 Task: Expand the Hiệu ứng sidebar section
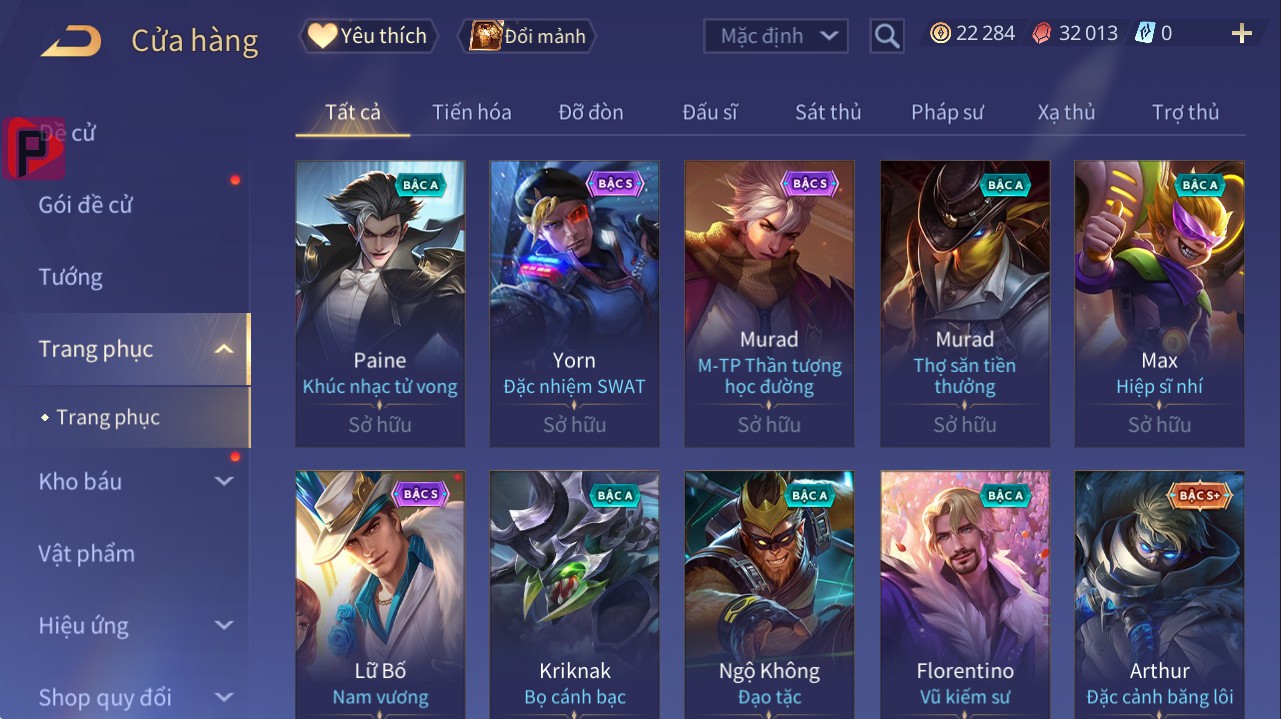[224, 625]
